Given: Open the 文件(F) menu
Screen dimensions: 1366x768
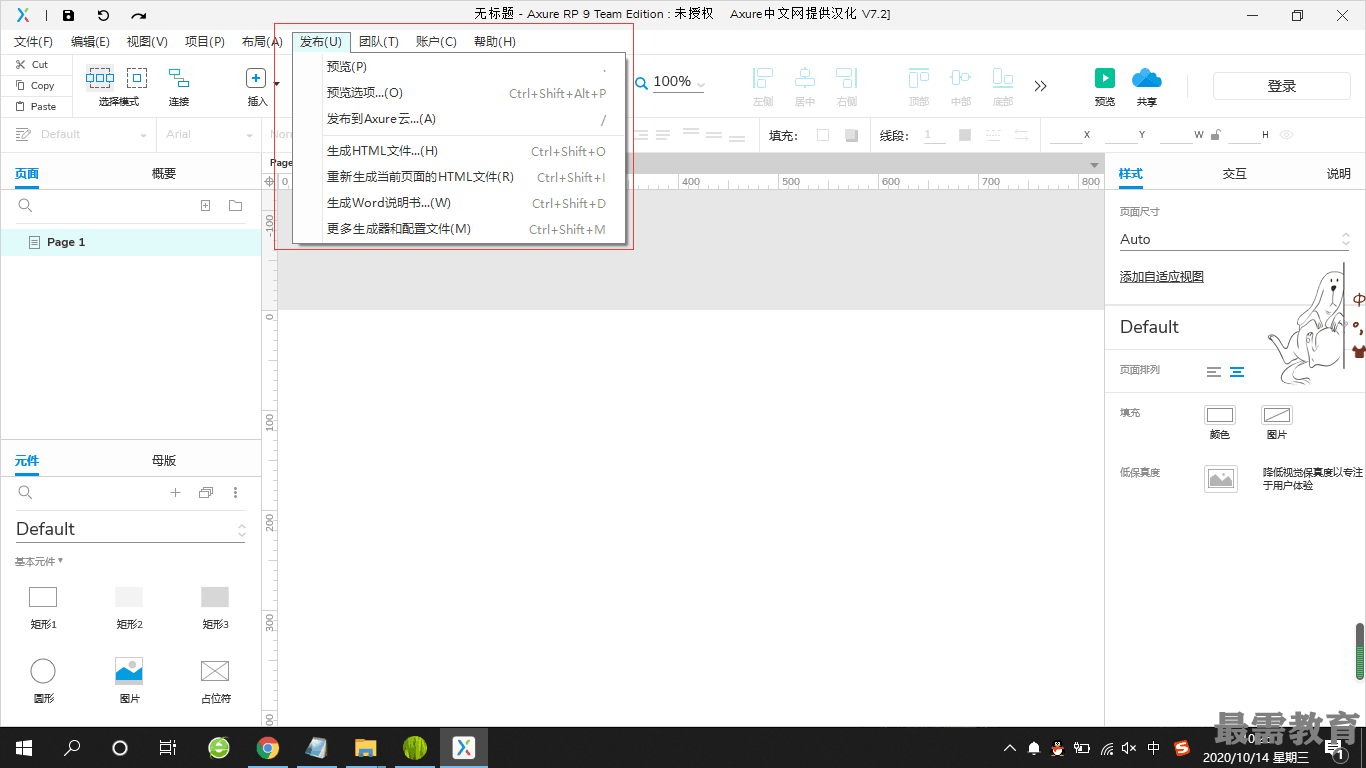Looking at the screenshot, I should [x=34, y=42].
